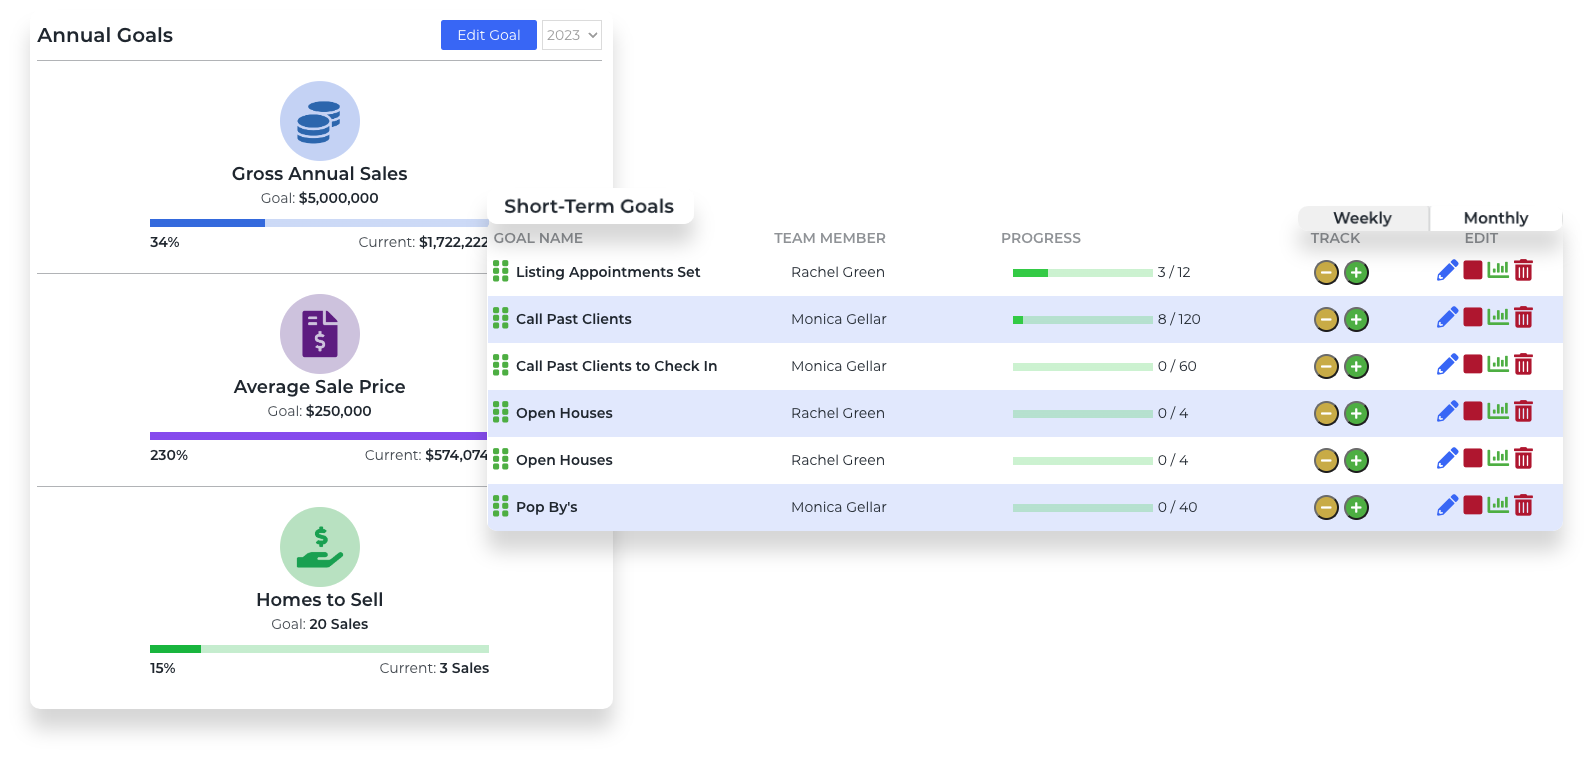
Task: Click red stop square for Pop By's goal
Action: (x=1473, y=505)
